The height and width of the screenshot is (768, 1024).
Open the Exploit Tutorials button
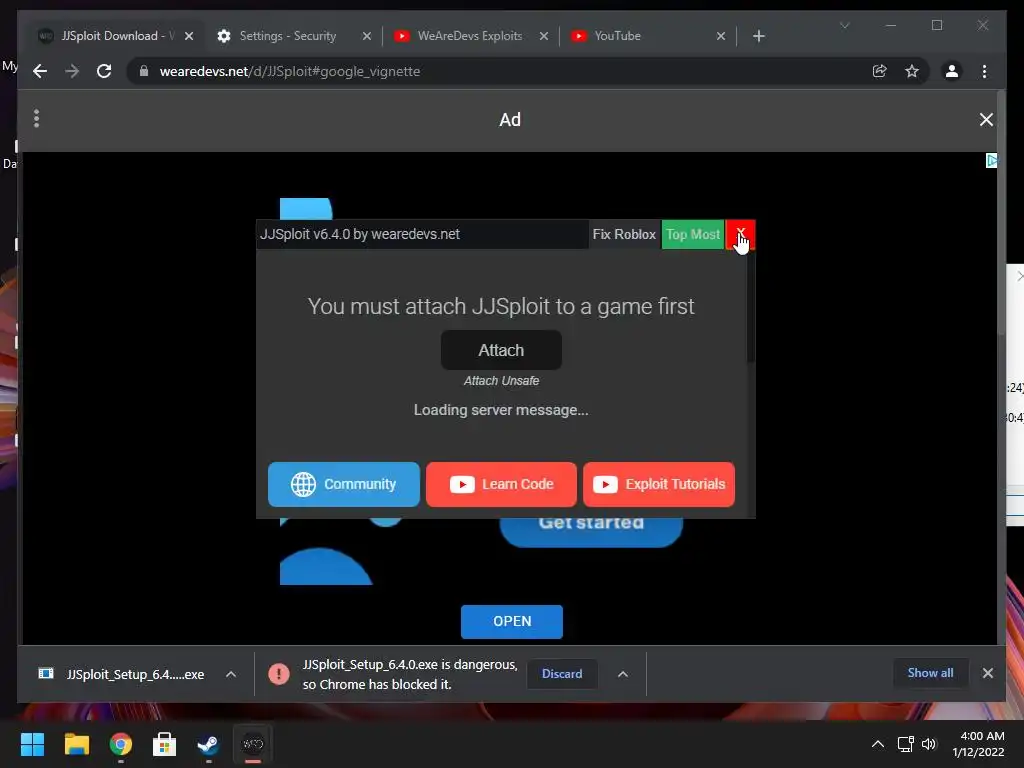point(658,484)
